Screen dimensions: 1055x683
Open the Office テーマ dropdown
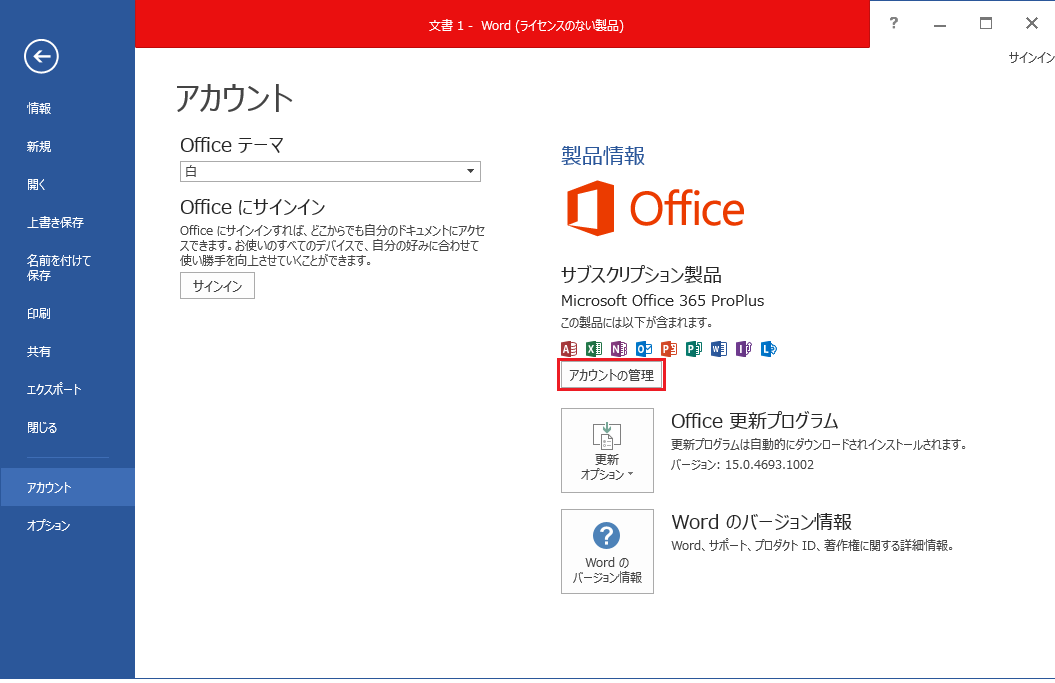(x=330, y=172)
